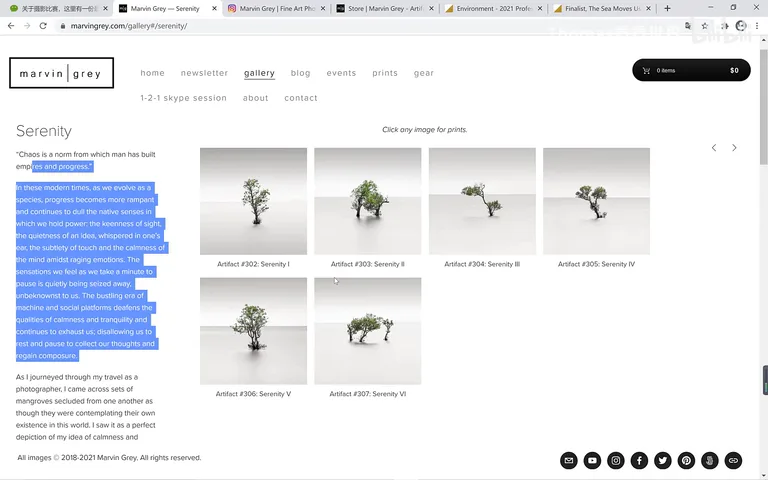Open the Instagram social icon
Screen dimensions: 768x480
point(616,460)
